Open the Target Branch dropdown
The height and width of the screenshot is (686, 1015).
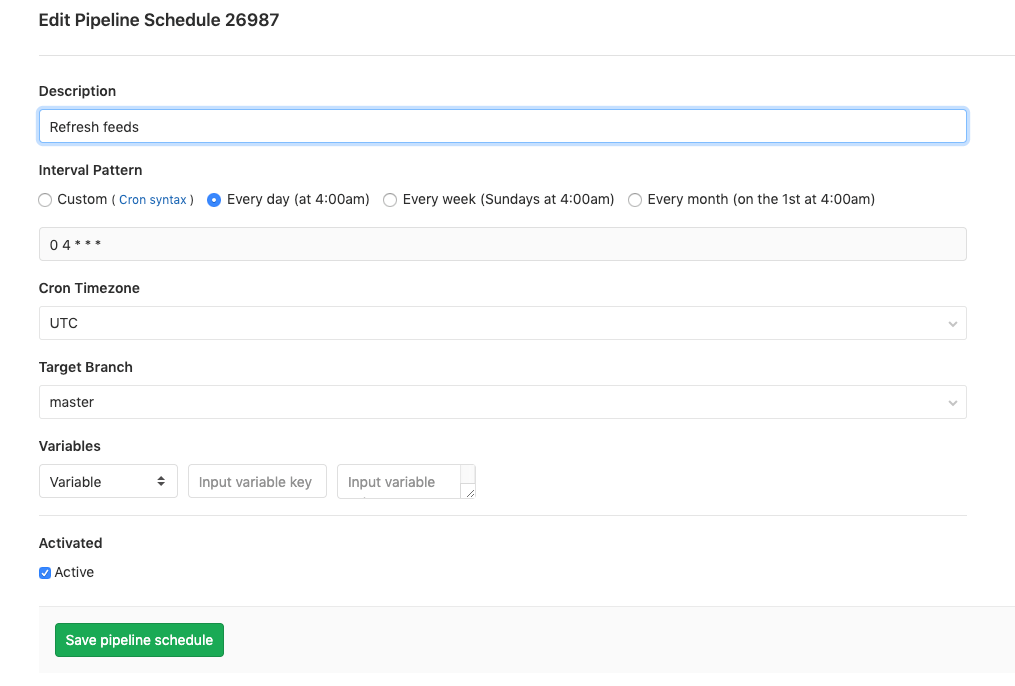click(500, 402)
